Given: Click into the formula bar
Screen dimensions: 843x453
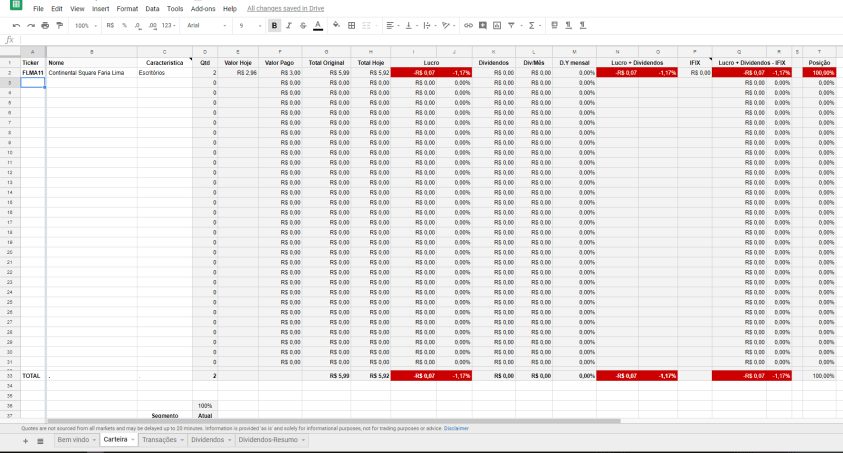Looking at the screenshot, I should [x=430, y=40].
